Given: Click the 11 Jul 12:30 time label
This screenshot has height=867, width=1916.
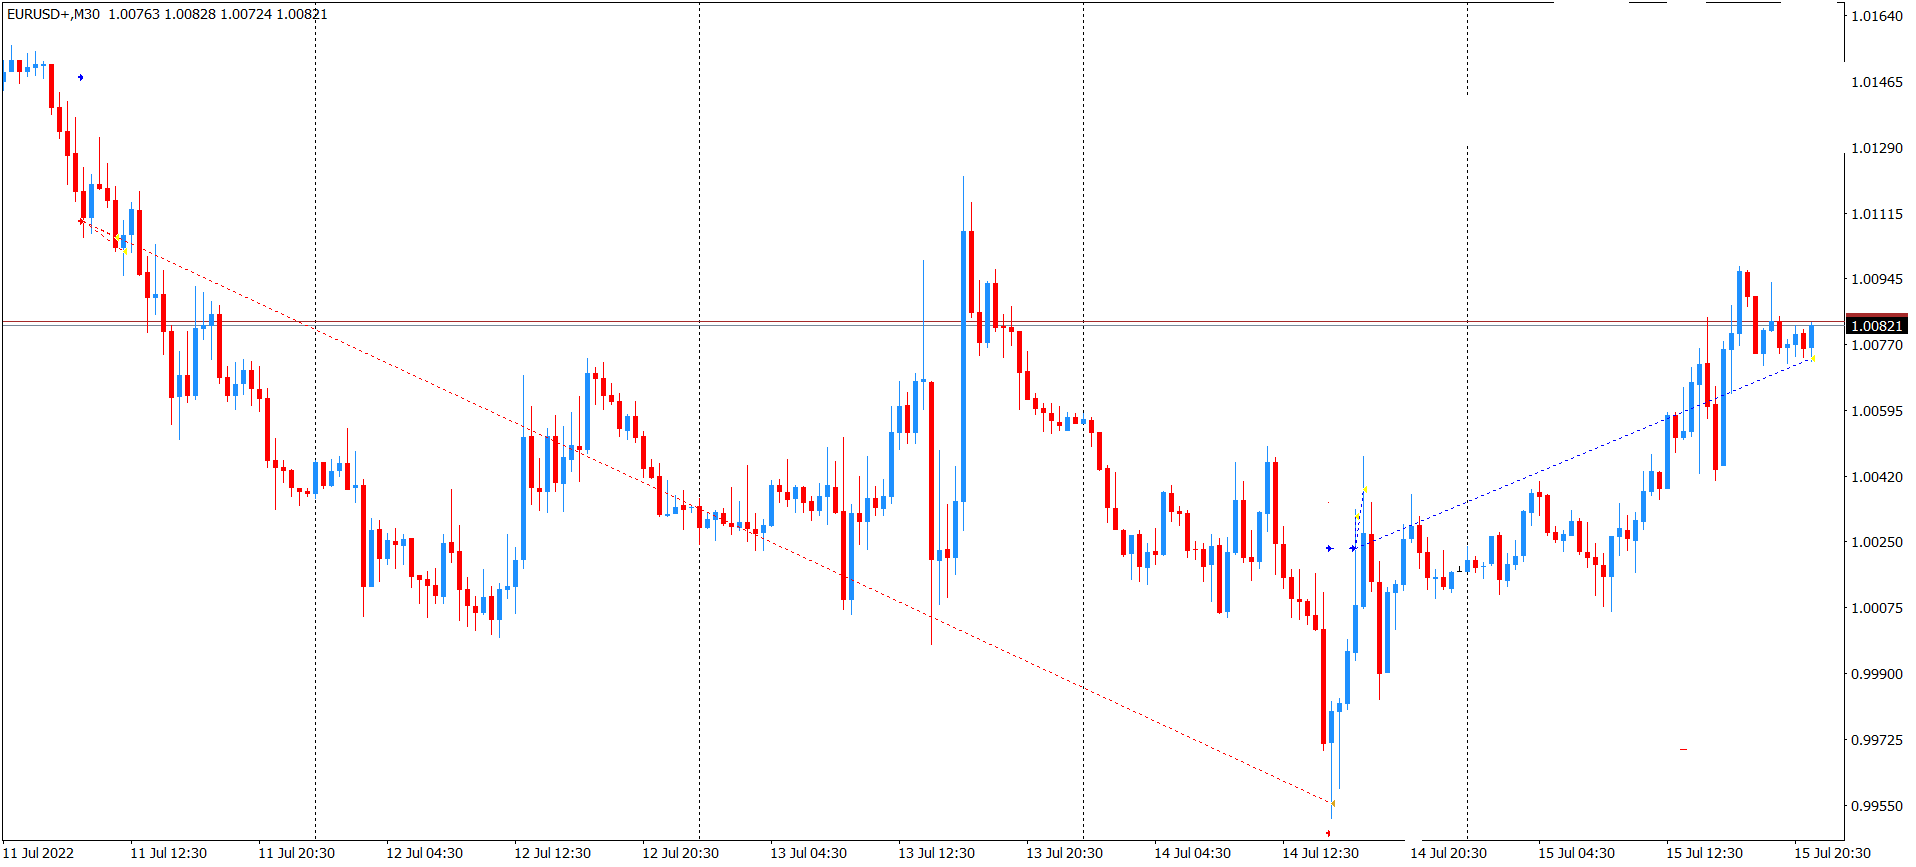Looking at the screenshot, I should 169,853.
